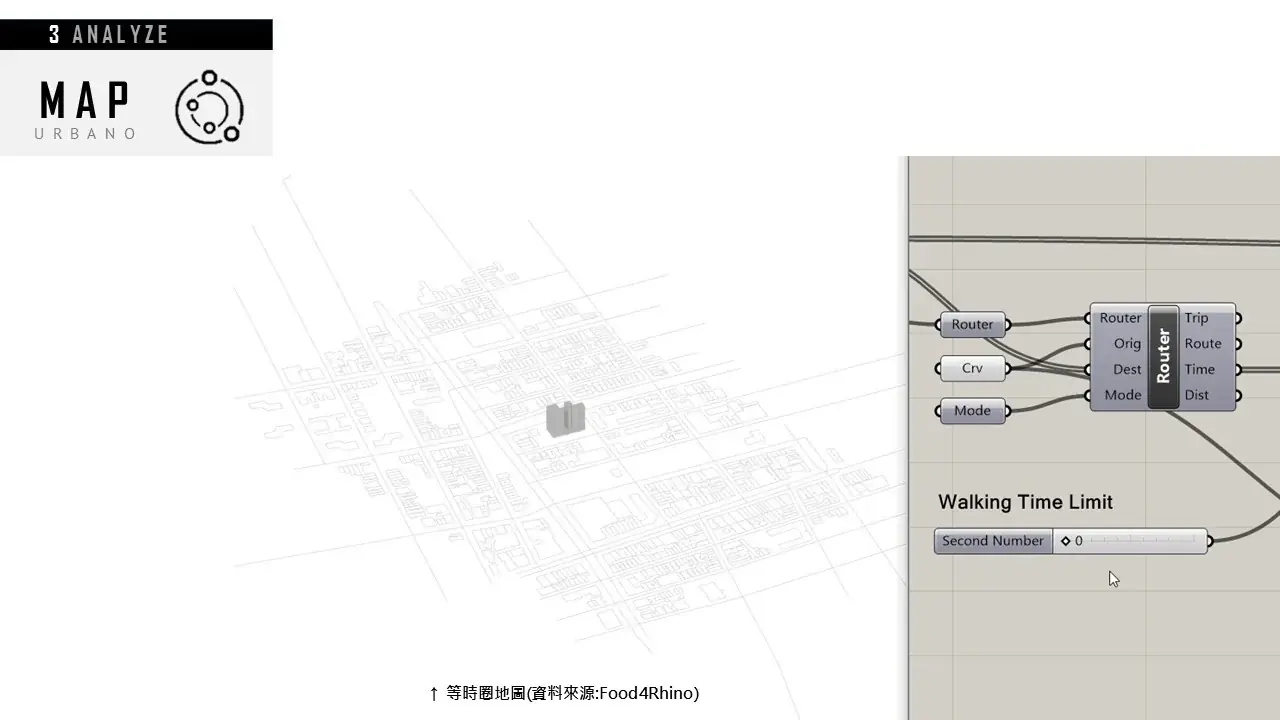This screenshot has height=720, width=1280.
Task: Select the gray building model on map
Action: (565, 418)
